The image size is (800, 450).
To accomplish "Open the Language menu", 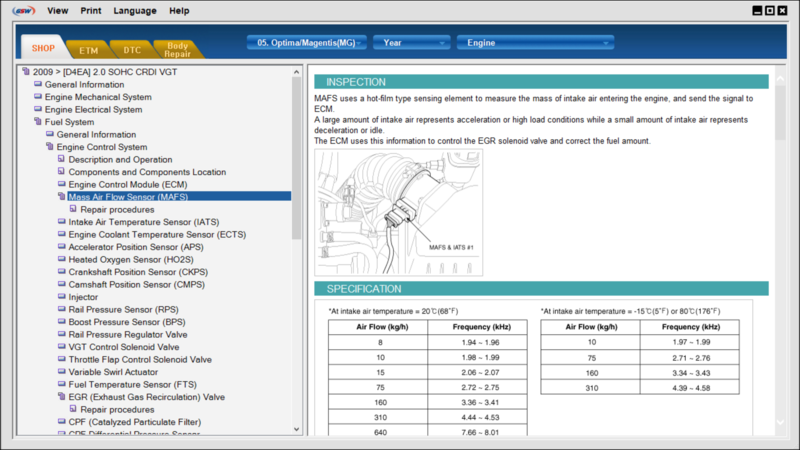I will (135, 11).
